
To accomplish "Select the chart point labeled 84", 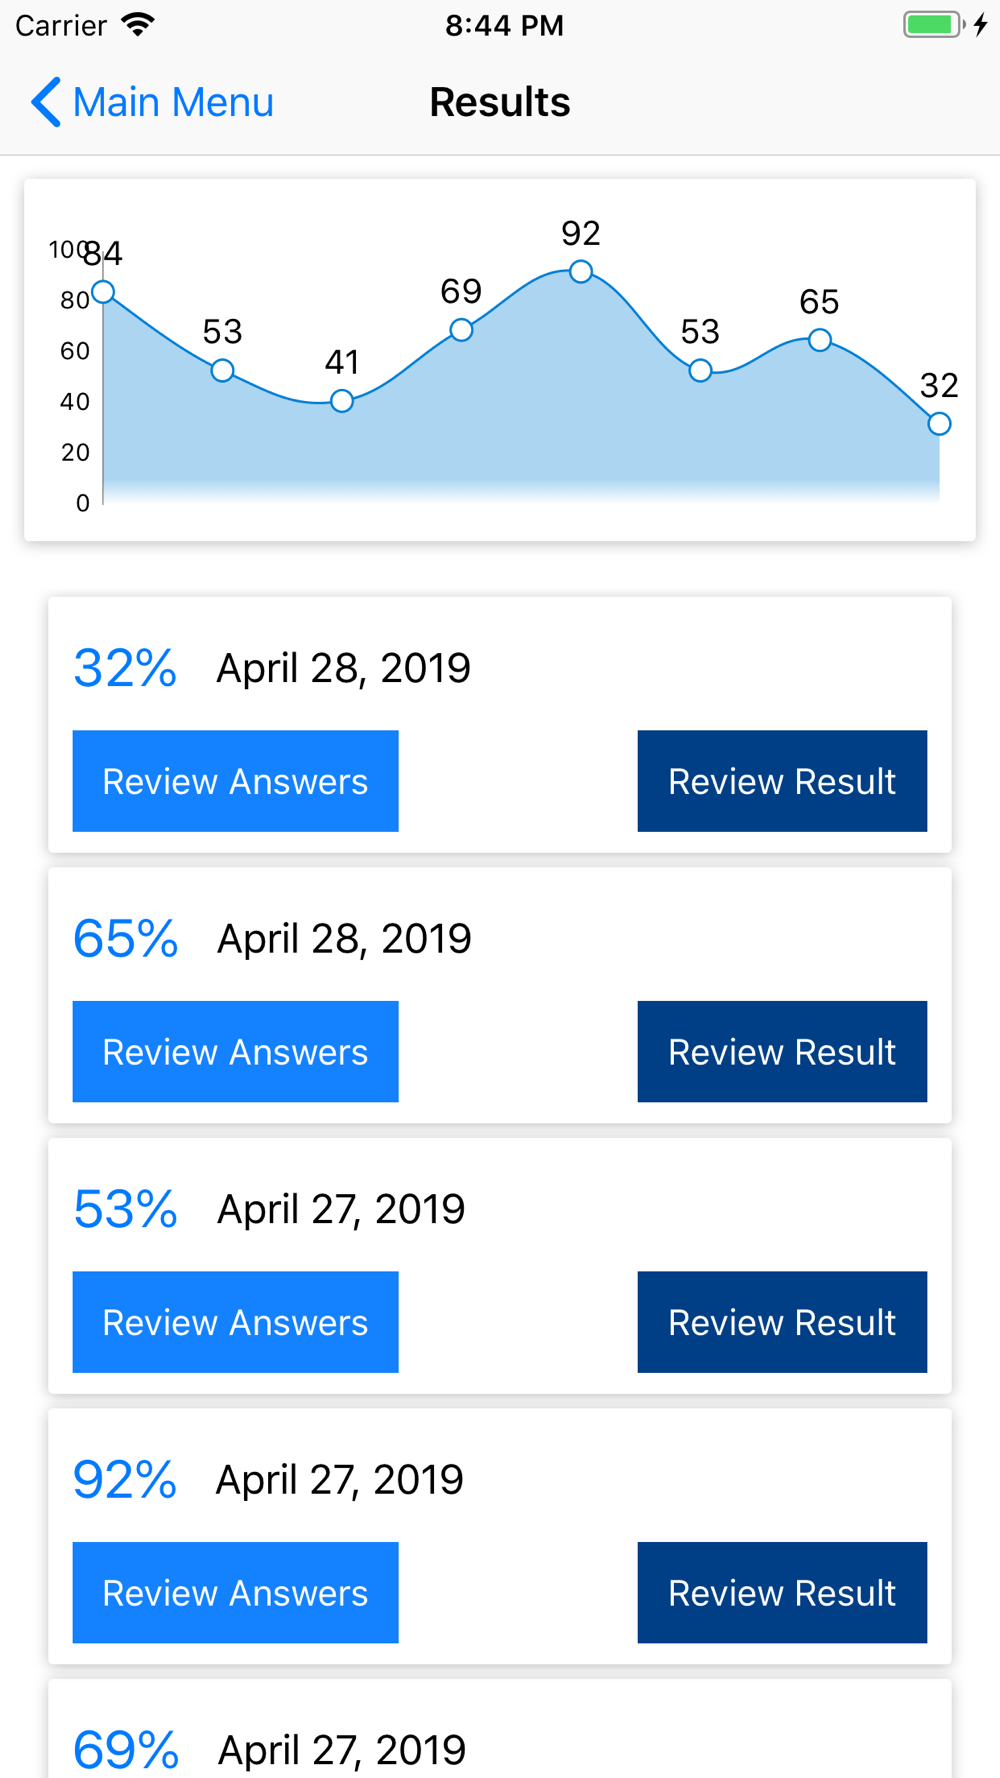I will click(103, 292).
